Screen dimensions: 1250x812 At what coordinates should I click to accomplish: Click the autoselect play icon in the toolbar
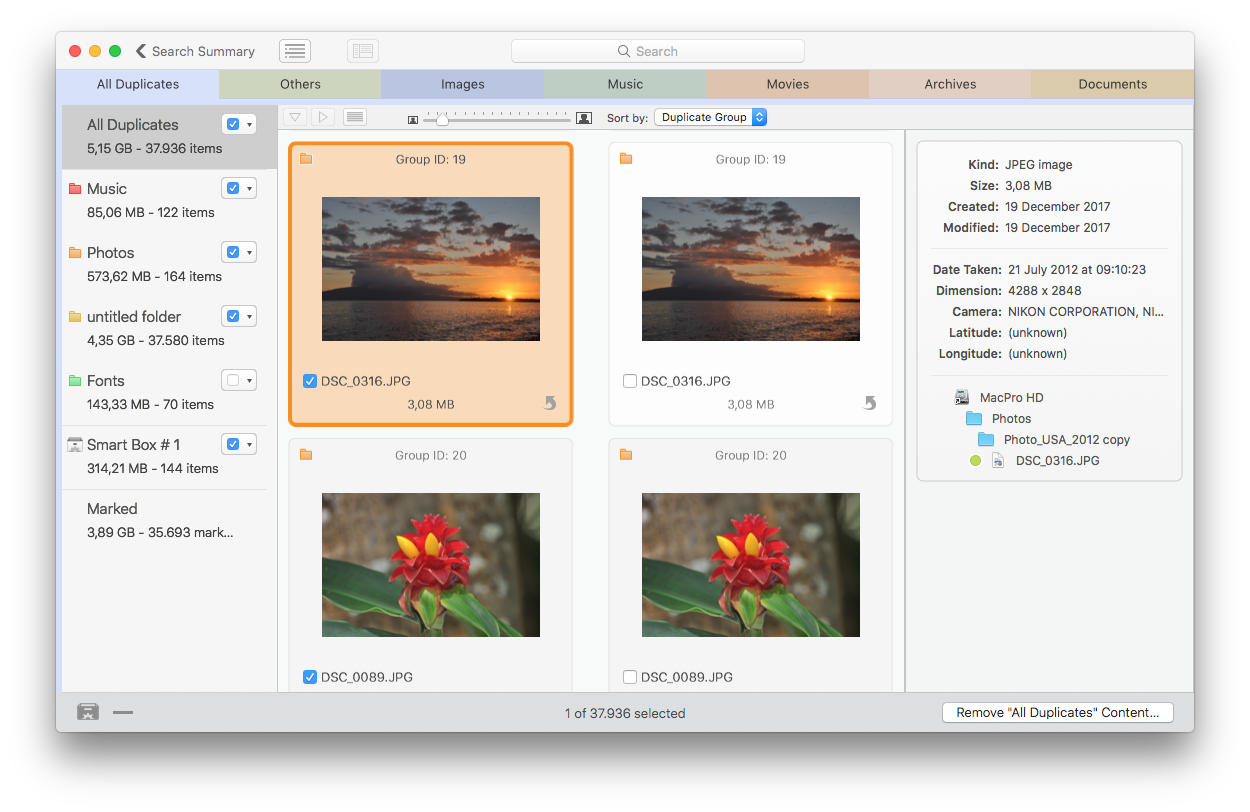coord(323,117)
